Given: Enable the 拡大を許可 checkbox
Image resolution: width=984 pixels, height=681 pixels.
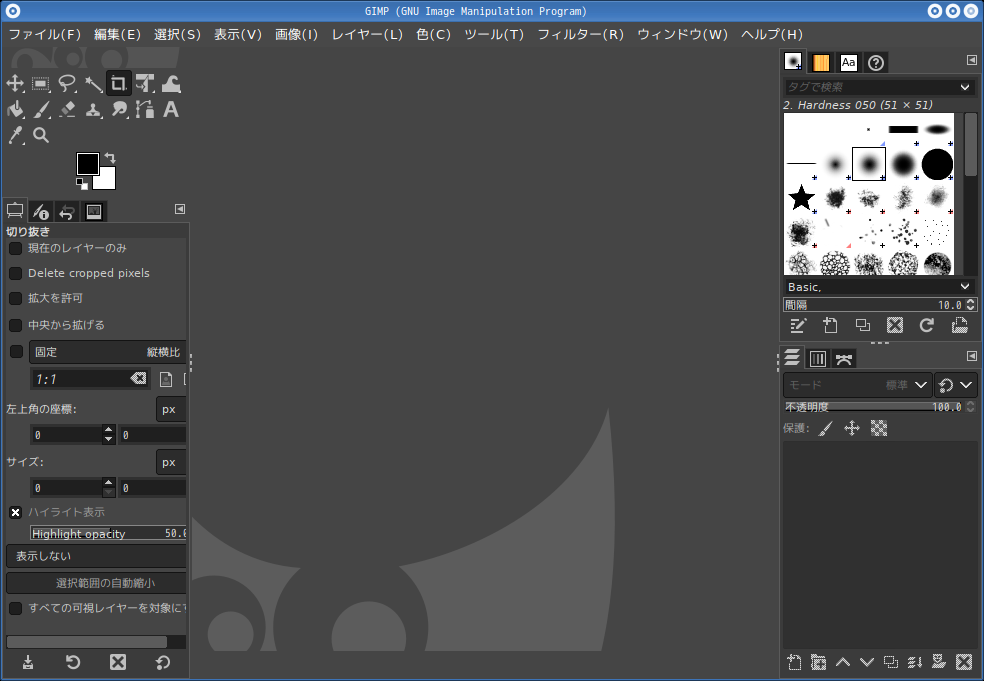Looking at the screenshot, I should tap(16, 299).
